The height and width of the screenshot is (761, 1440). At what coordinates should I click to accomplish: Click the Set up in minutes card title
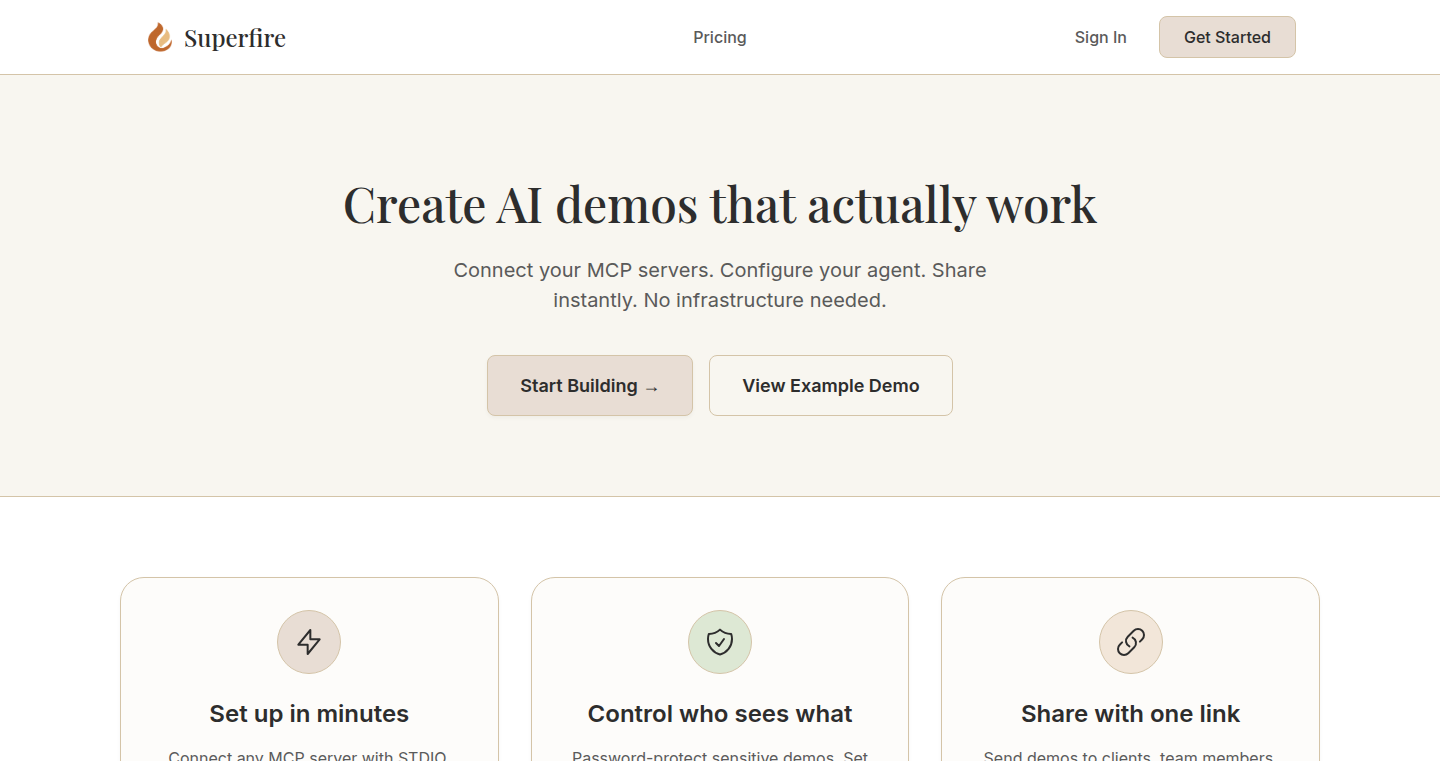[309, 714]
